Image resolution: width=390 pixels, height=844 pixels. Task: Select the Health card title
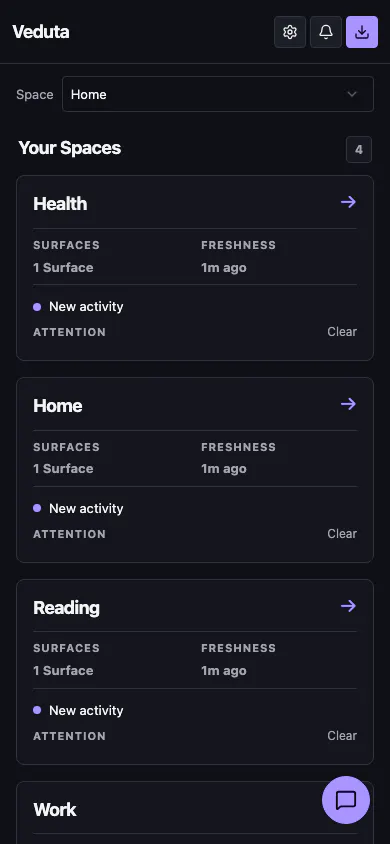pyautogui.click(x=60, y=203)
